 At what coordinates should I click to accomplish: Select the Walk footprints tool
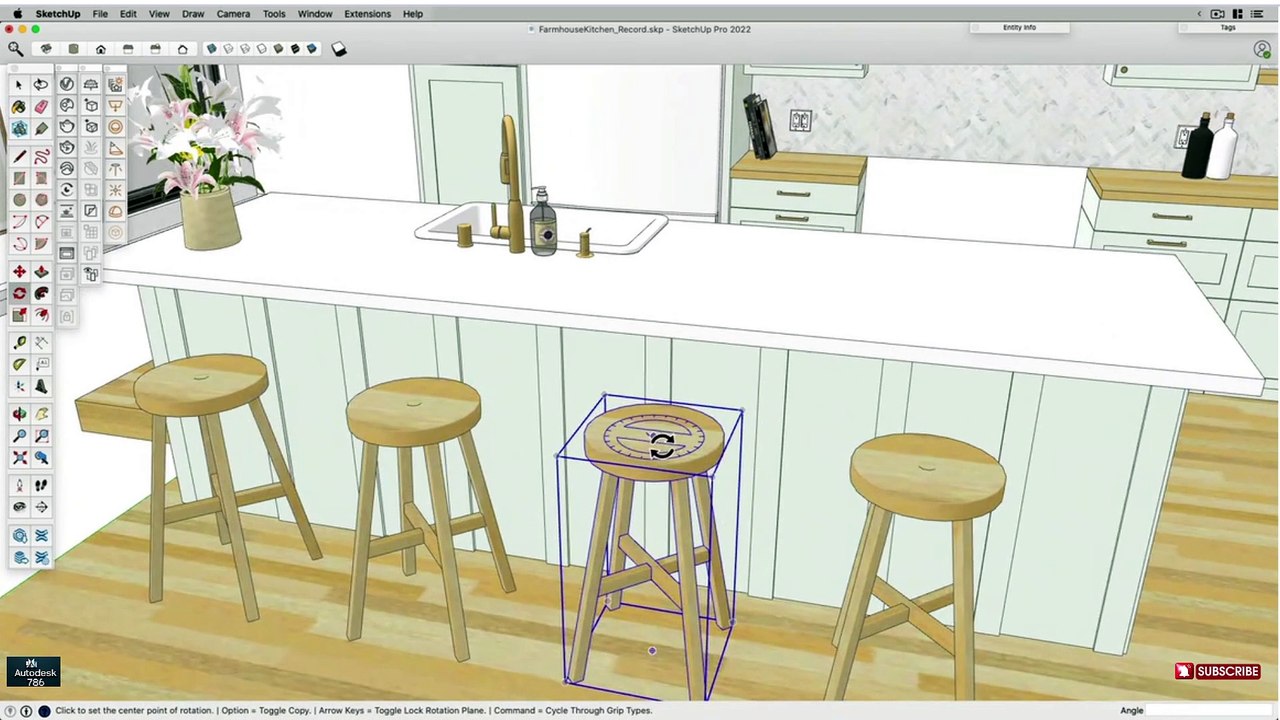(x=41, y=485)
